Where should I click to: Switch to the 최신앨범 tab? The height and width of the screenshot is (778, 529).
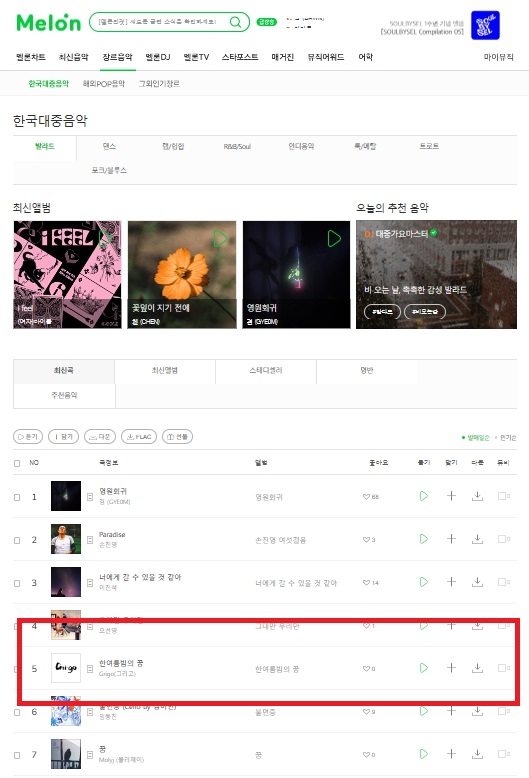click(x=165, y=371)
